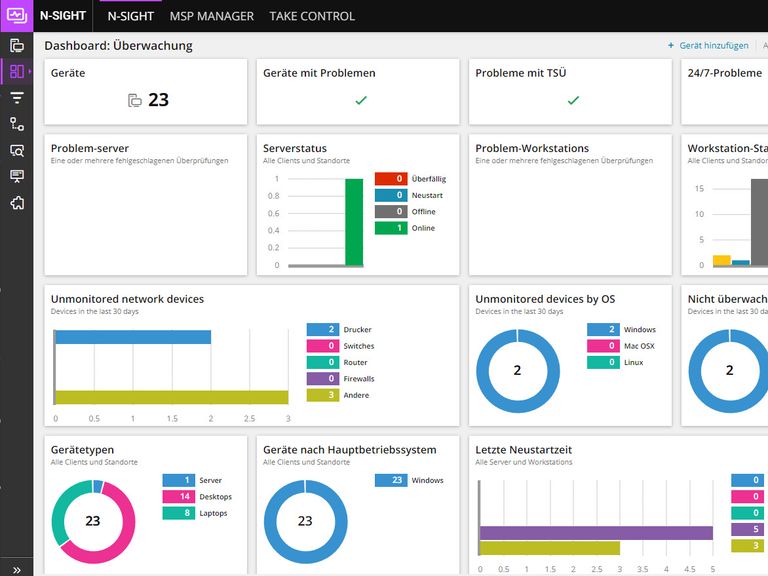
Task: Click the N-SIGHT product name label
Action: 63,16
